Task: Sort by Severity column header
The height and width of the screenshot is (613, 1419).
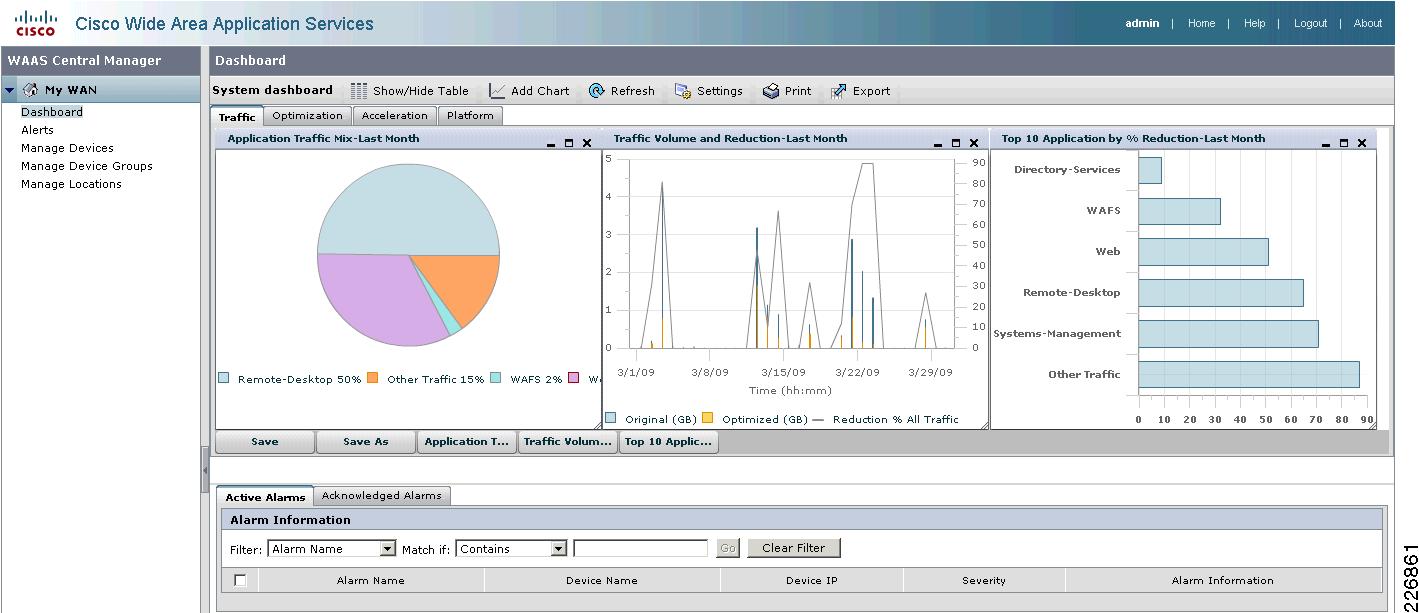Action: pos(984,580)
